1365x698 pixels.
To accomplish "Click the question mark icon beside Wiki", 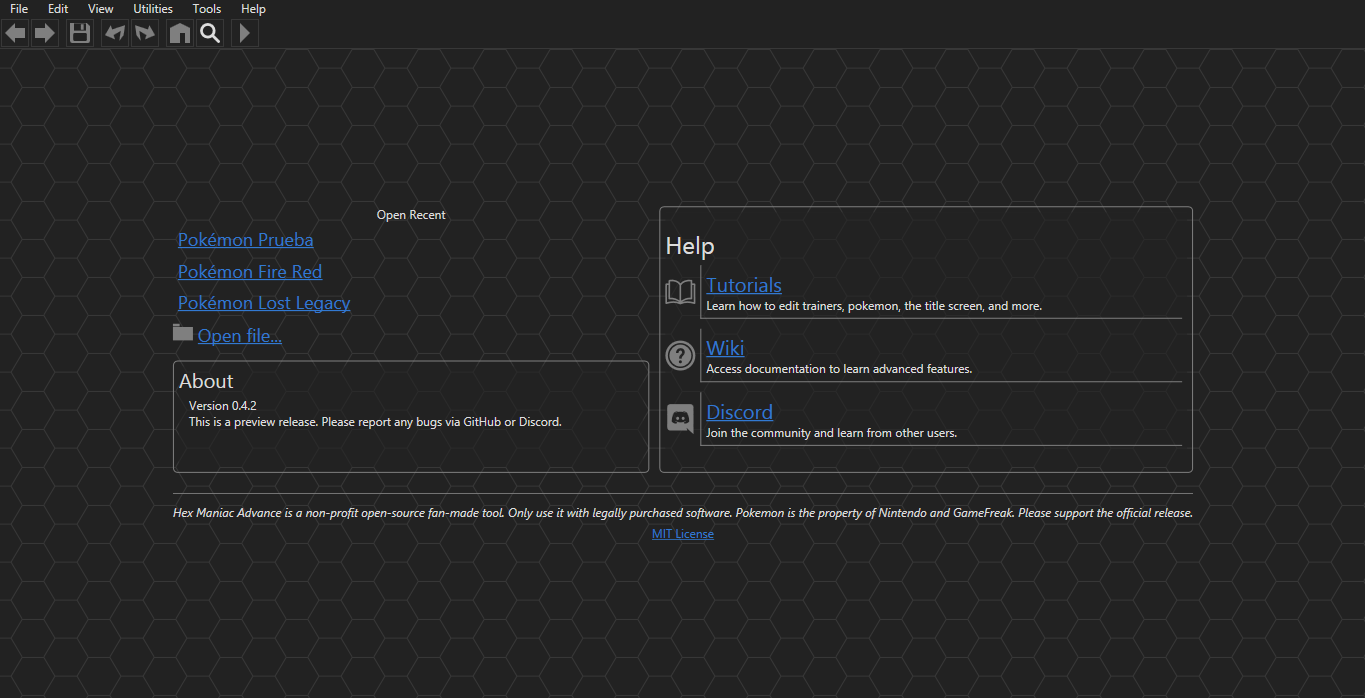I will pos(680,355).
